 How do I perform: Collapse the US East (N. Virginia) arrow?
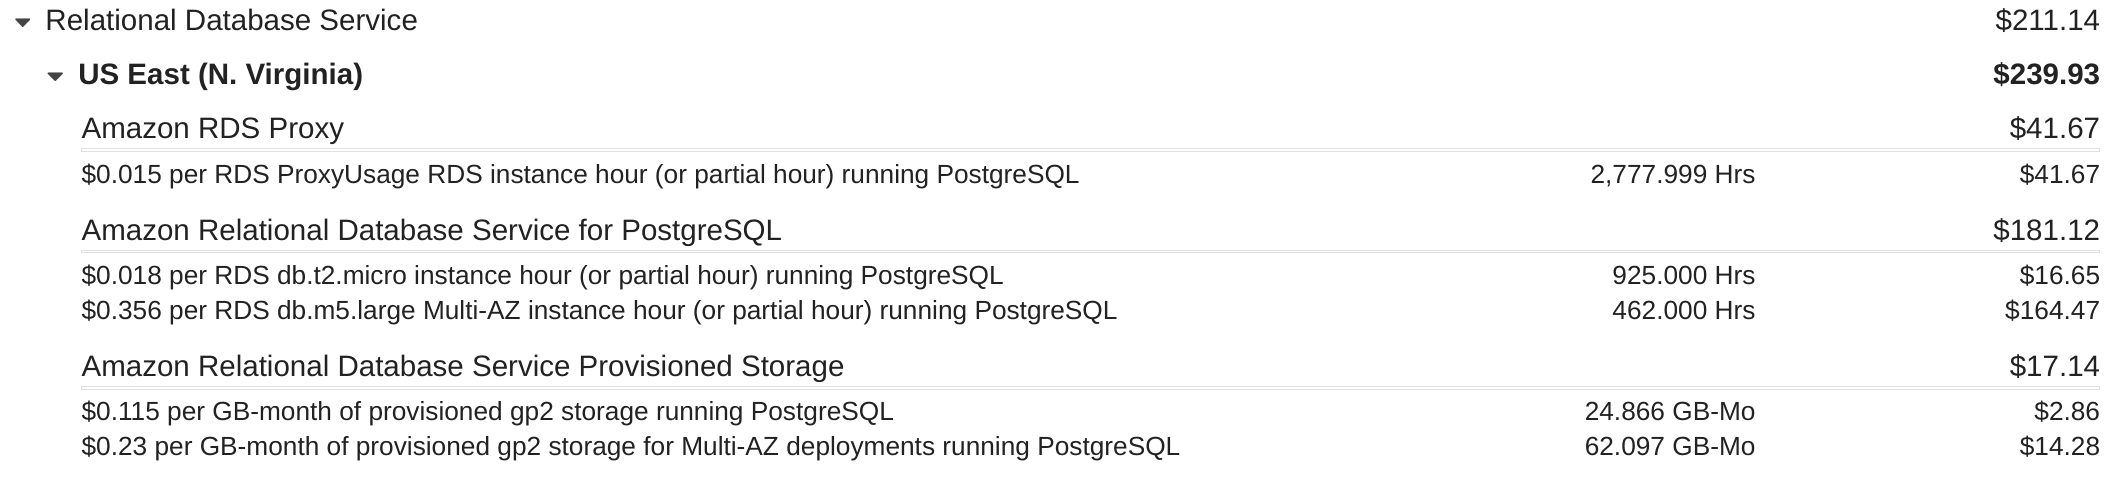pyautogui.click(x=56, y=76)
